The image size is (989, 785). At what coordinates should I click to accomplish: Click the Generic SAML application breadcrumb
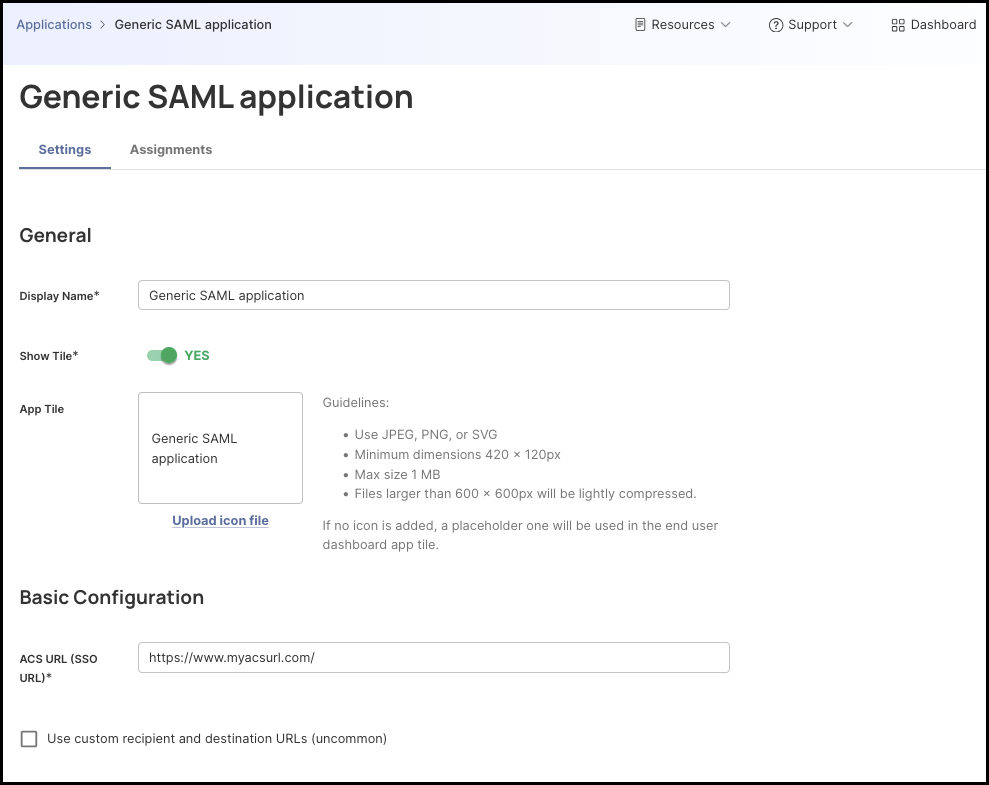click(x=193, y=24)
